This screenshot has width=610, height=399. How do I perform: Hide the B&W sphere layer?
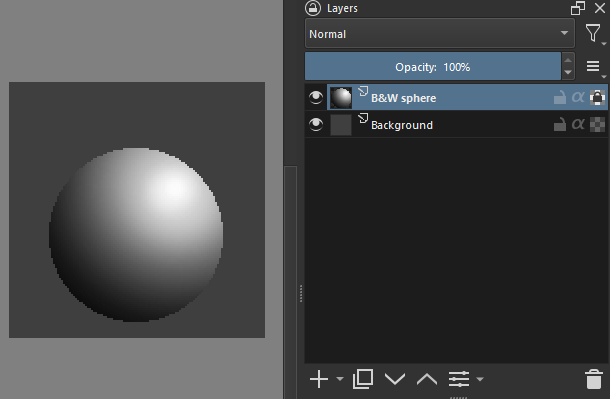[x=316, y=97]
